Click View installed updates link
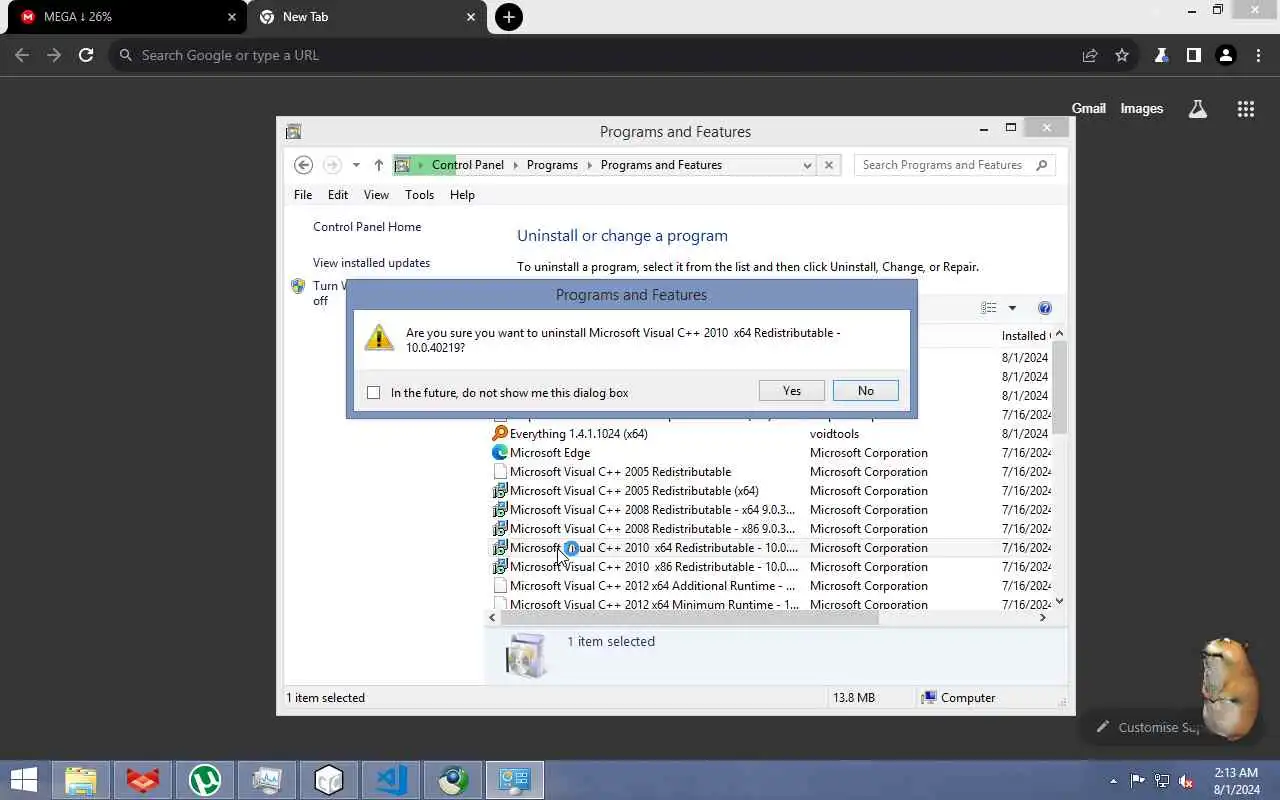Viewport: 1280px width, 800px height. [371, 263]
